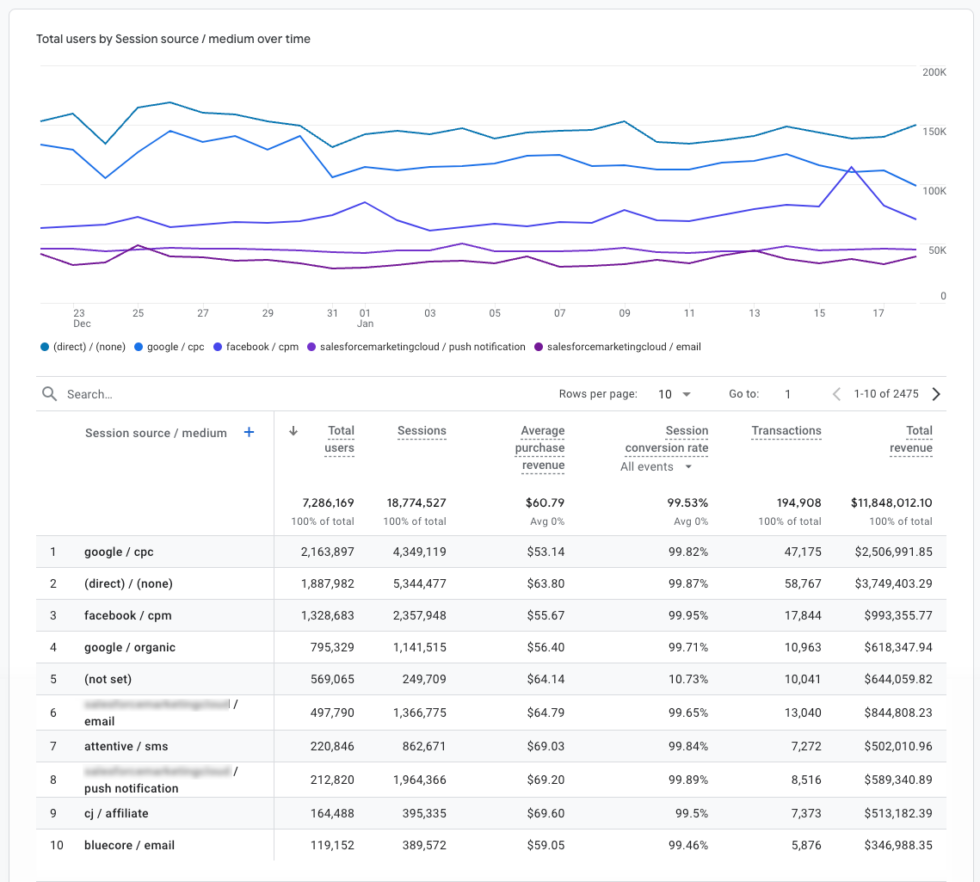
Task: Toggle the facebook / cpm legend entry
Action: [x=218, y=346]
